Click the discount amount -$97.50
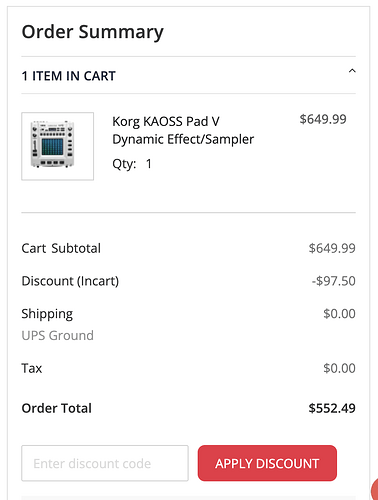The height and width of the screenshot is (500, 378). (x=334, y=281)
